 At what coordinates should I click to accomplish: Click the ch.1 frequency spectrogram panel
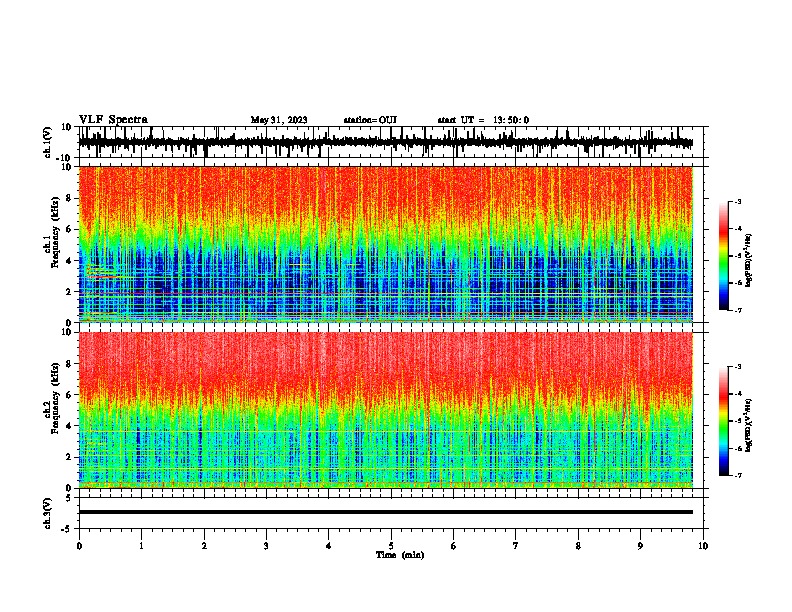pyautogui.click(x=386, y=244)
